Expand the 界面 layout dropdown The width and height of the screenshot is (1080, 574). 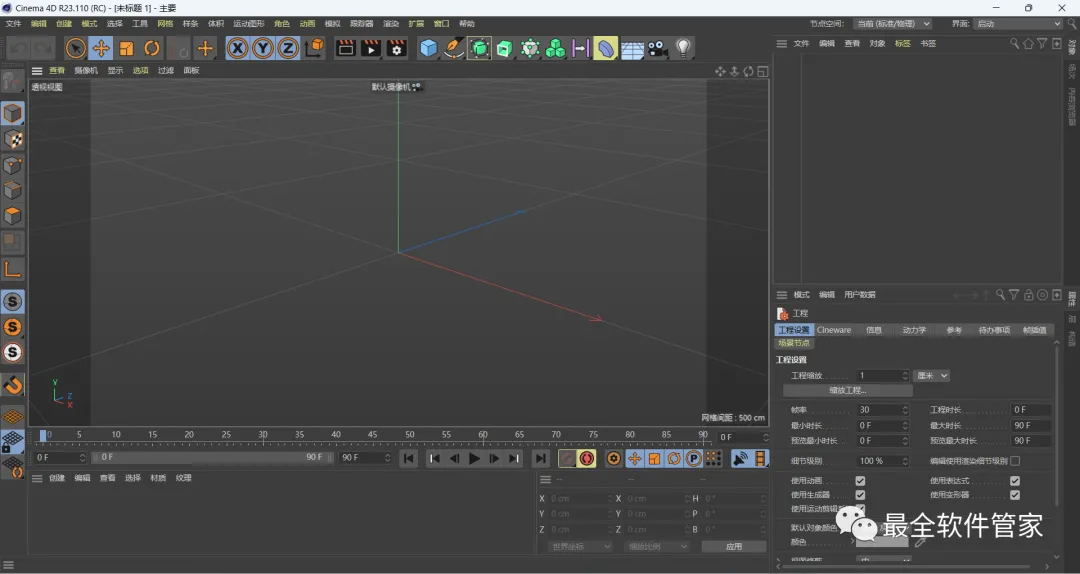1017,23
